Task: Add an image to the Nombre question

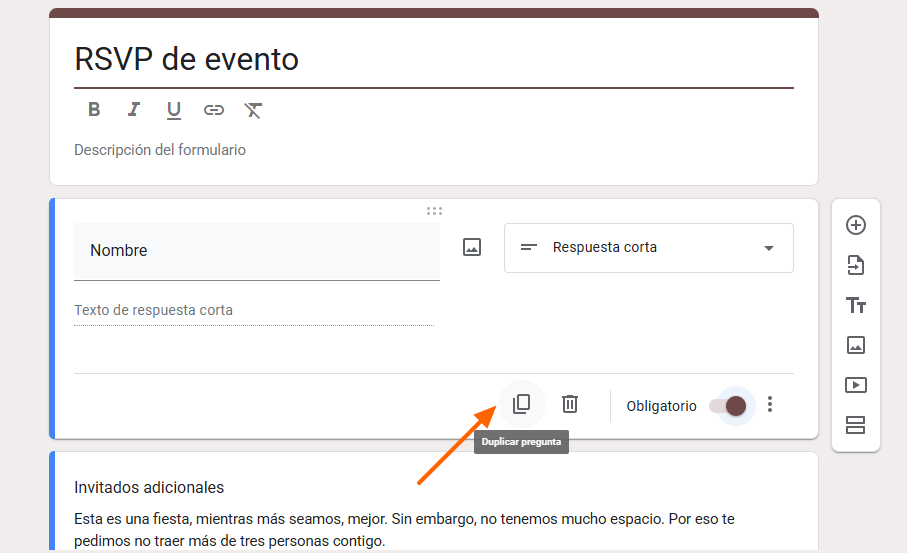Action: 472,248
